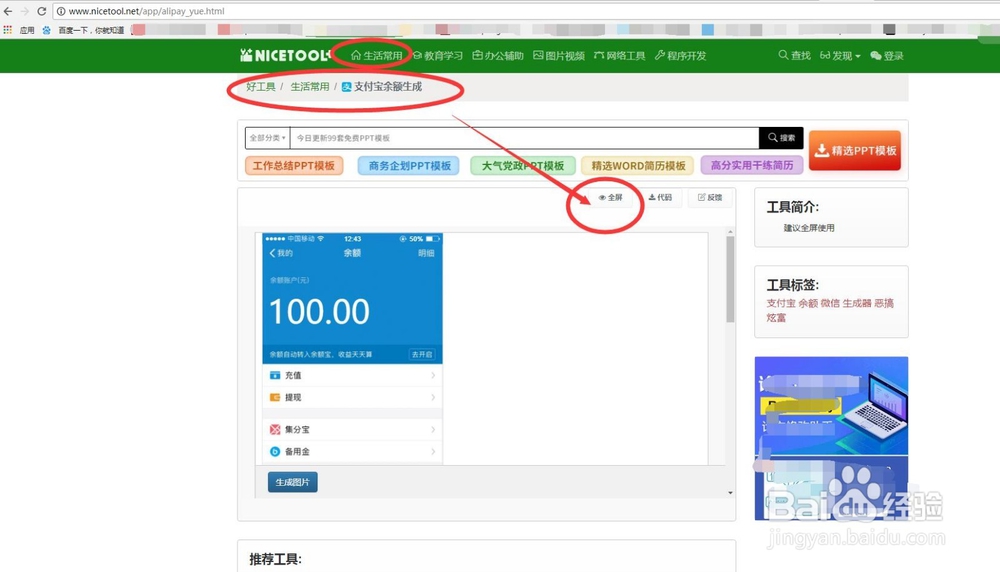Open 工作总结PPT模板 tag
This screenshot has width=1000, height=572.
click(294, 166)
